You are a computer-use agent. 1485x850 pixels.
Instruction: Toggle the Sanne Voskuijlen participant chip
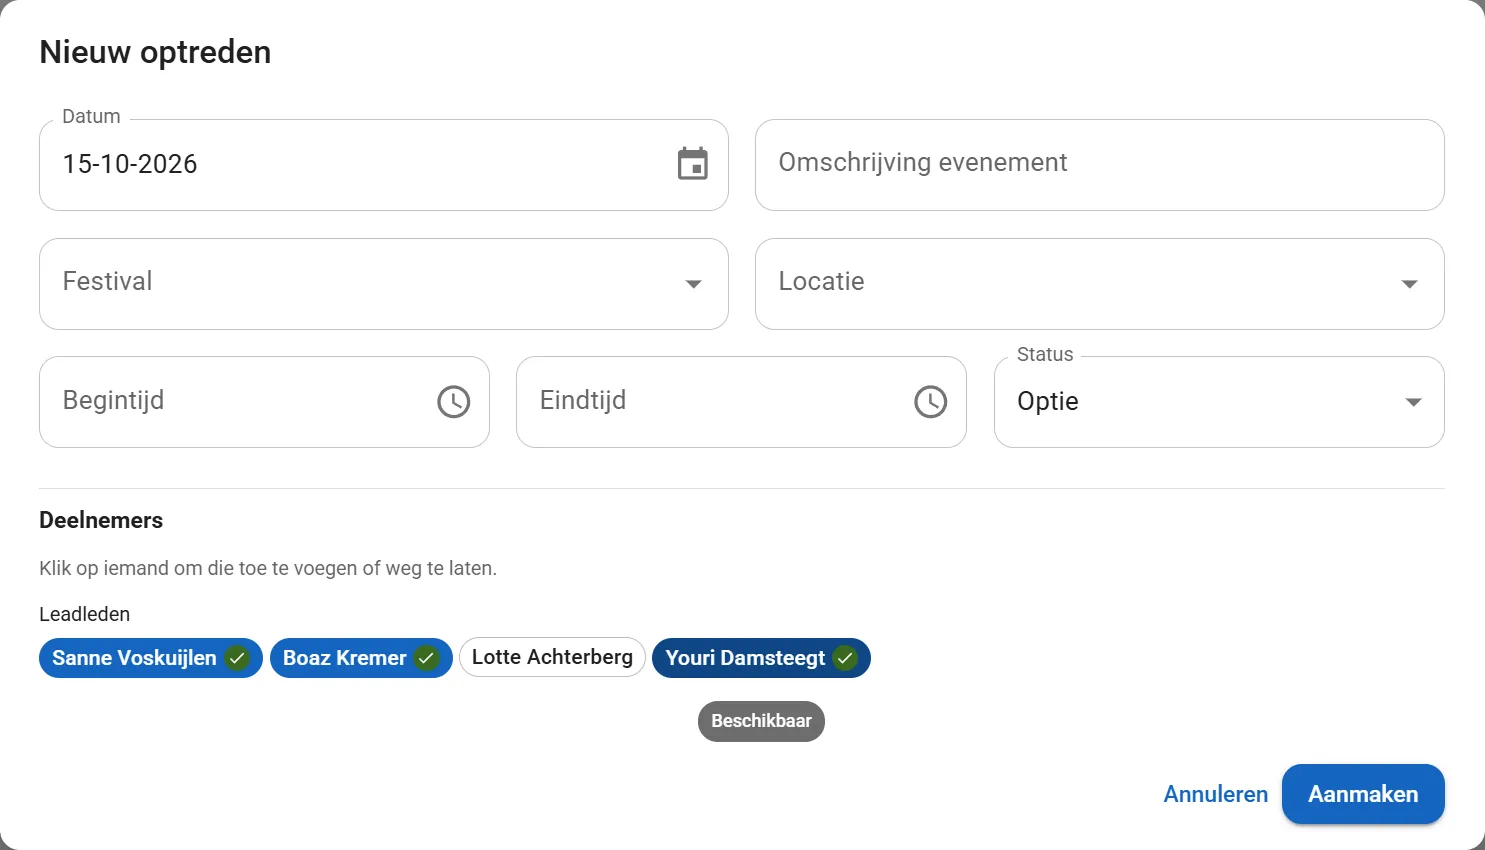(151, 658)
